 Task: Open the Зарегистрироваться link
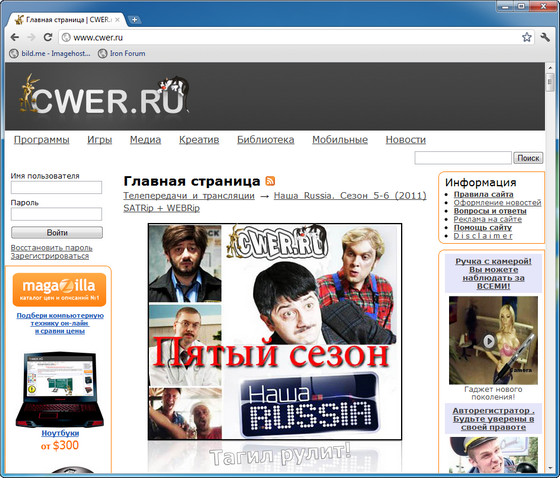pos(50,256)
